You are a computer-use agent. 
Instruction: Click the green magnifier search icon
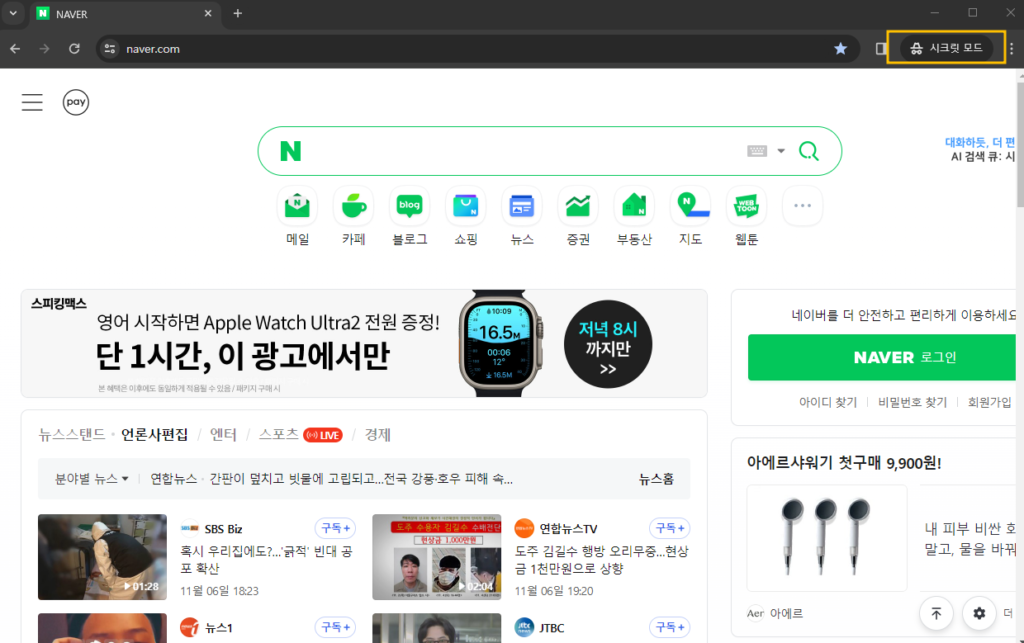[808, 151]
